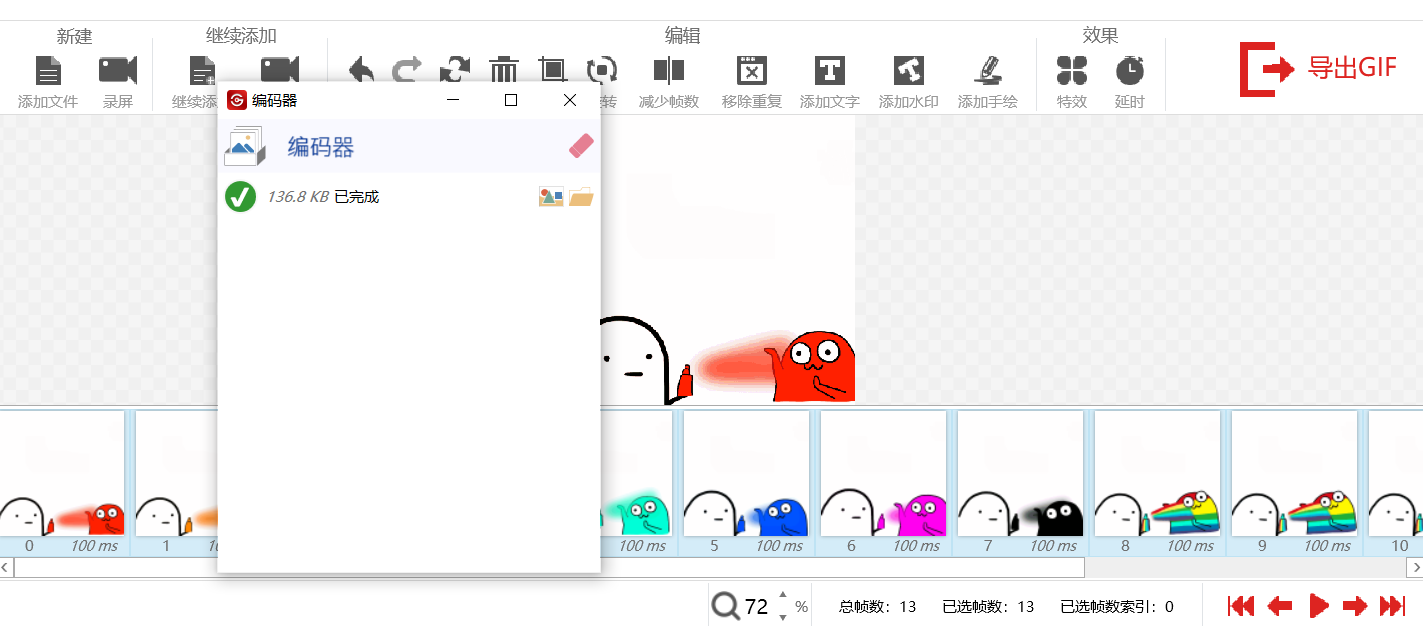Open output folder of completed encoding
Viewport: 1423px width, 626px height.
tap(581, 197)
